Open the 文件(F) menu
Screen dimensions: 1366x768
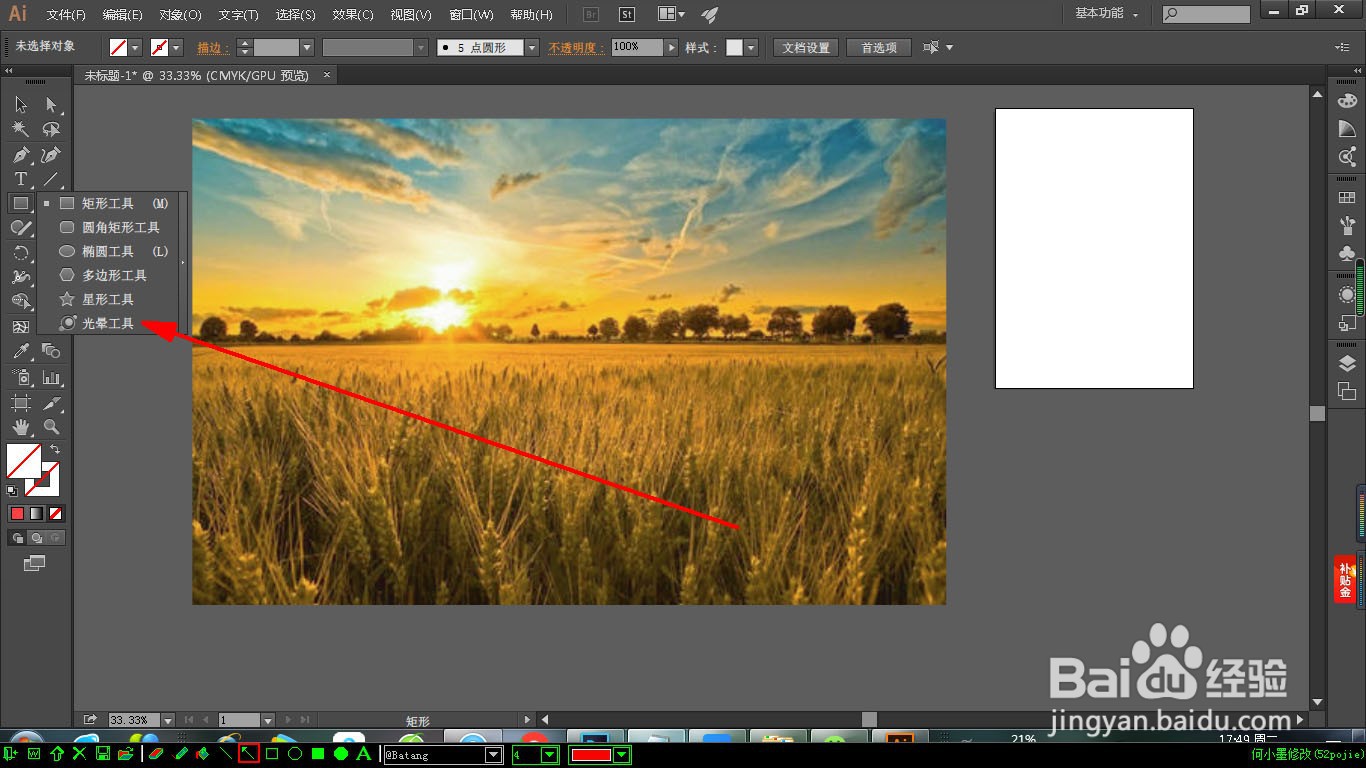[x=66, y=15]
